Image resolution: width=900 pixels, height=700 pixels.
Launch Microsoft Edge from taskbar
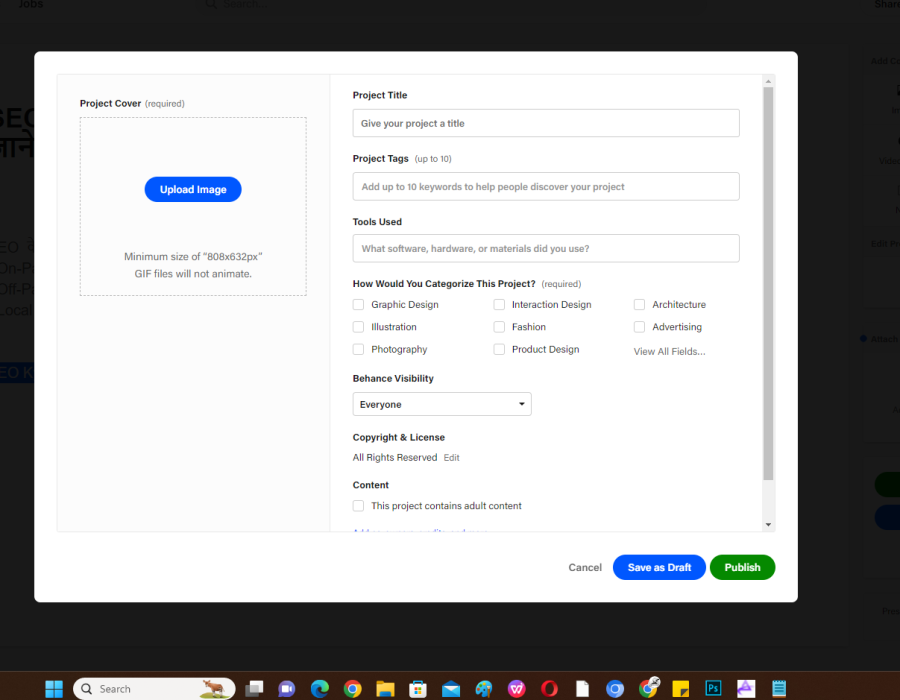click(320, 688)
